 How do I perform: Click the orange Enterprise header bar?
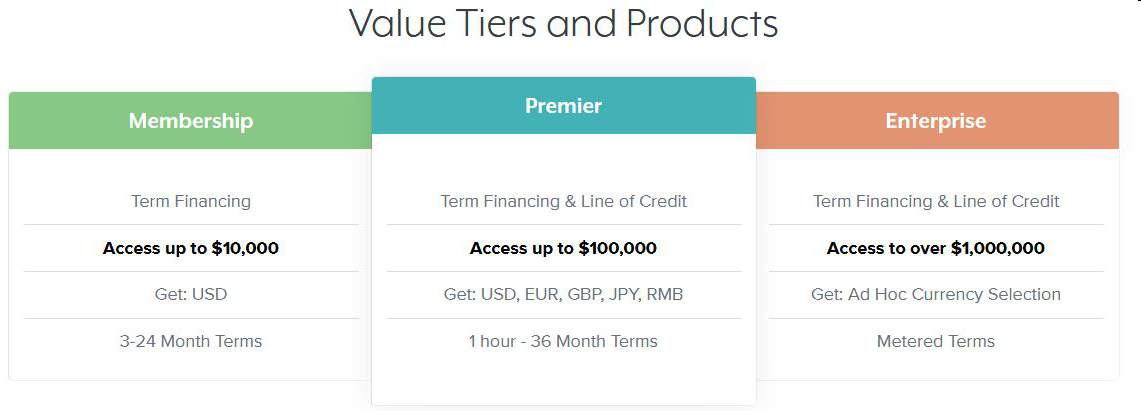[x=937, y=121]
